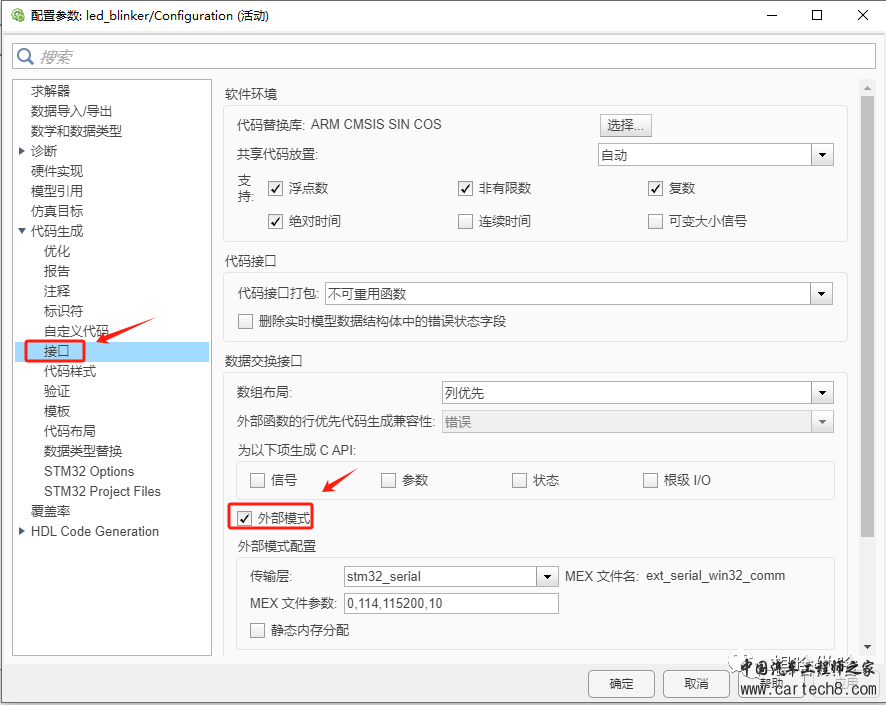Open STM32 Options page
Screen dimensions: 886x705
(89, 471)
